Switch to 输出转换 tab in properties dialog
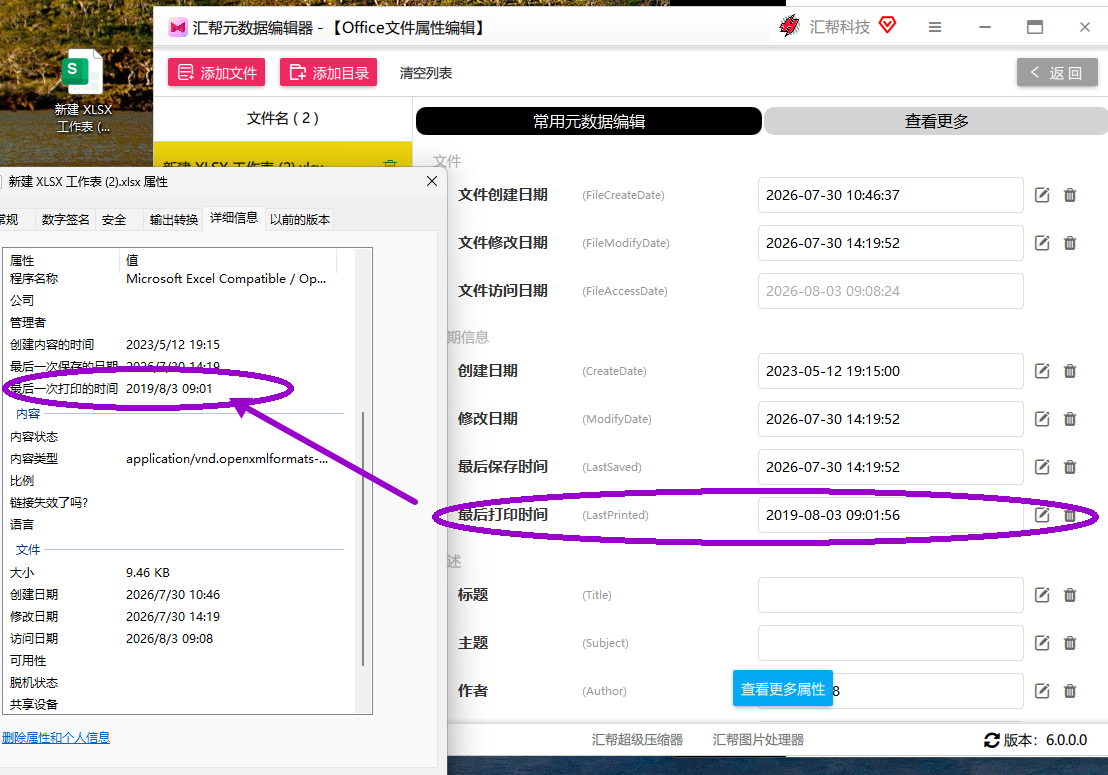This screenshot has height=775, width=1108. pyautogui.click(x=174, y=220)
